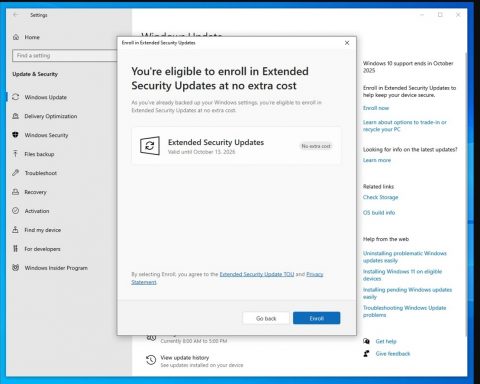
Task: Click the Find a setting search box
Action: click(65, 55)
